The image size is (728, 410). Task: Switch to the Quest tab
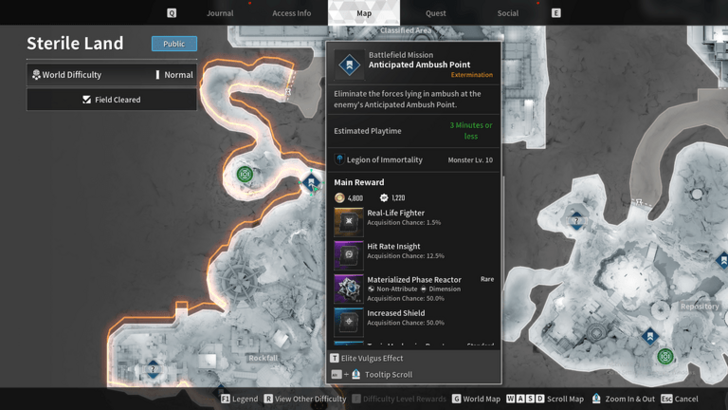tap(435, 13)
